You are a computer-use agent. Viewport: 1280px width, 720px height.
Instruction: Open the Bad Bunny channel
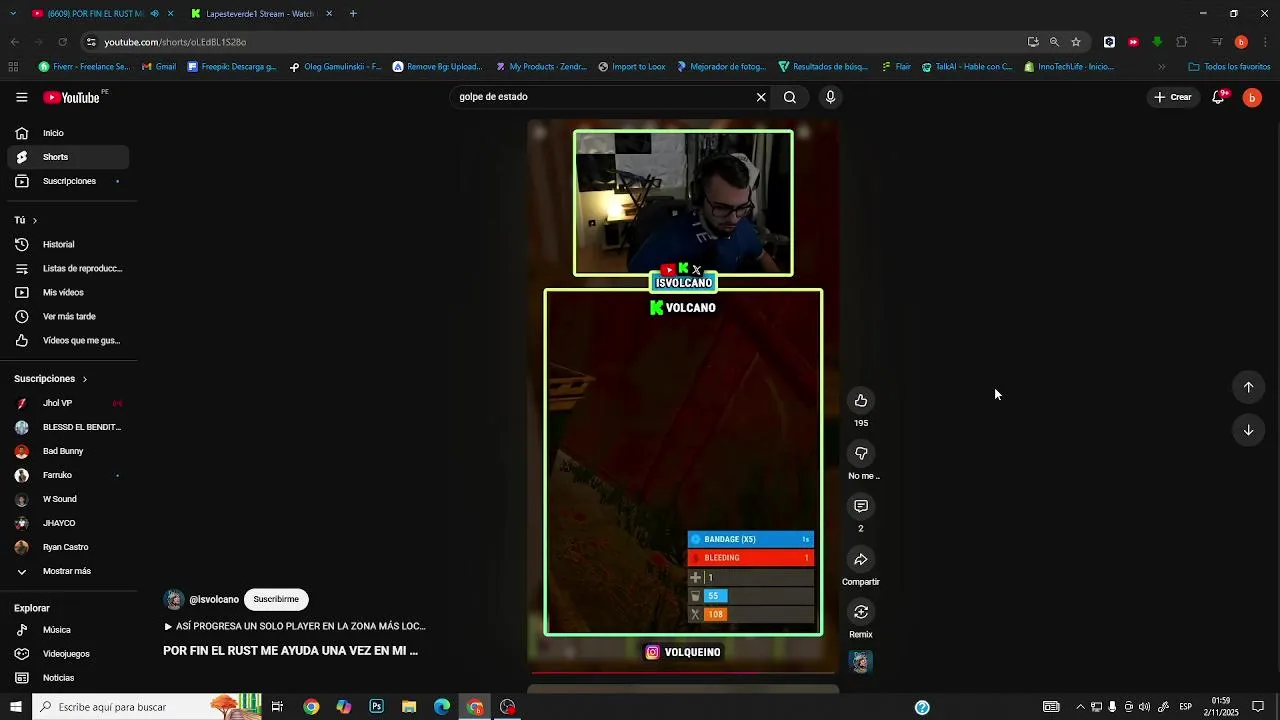(x=68, y=451)
